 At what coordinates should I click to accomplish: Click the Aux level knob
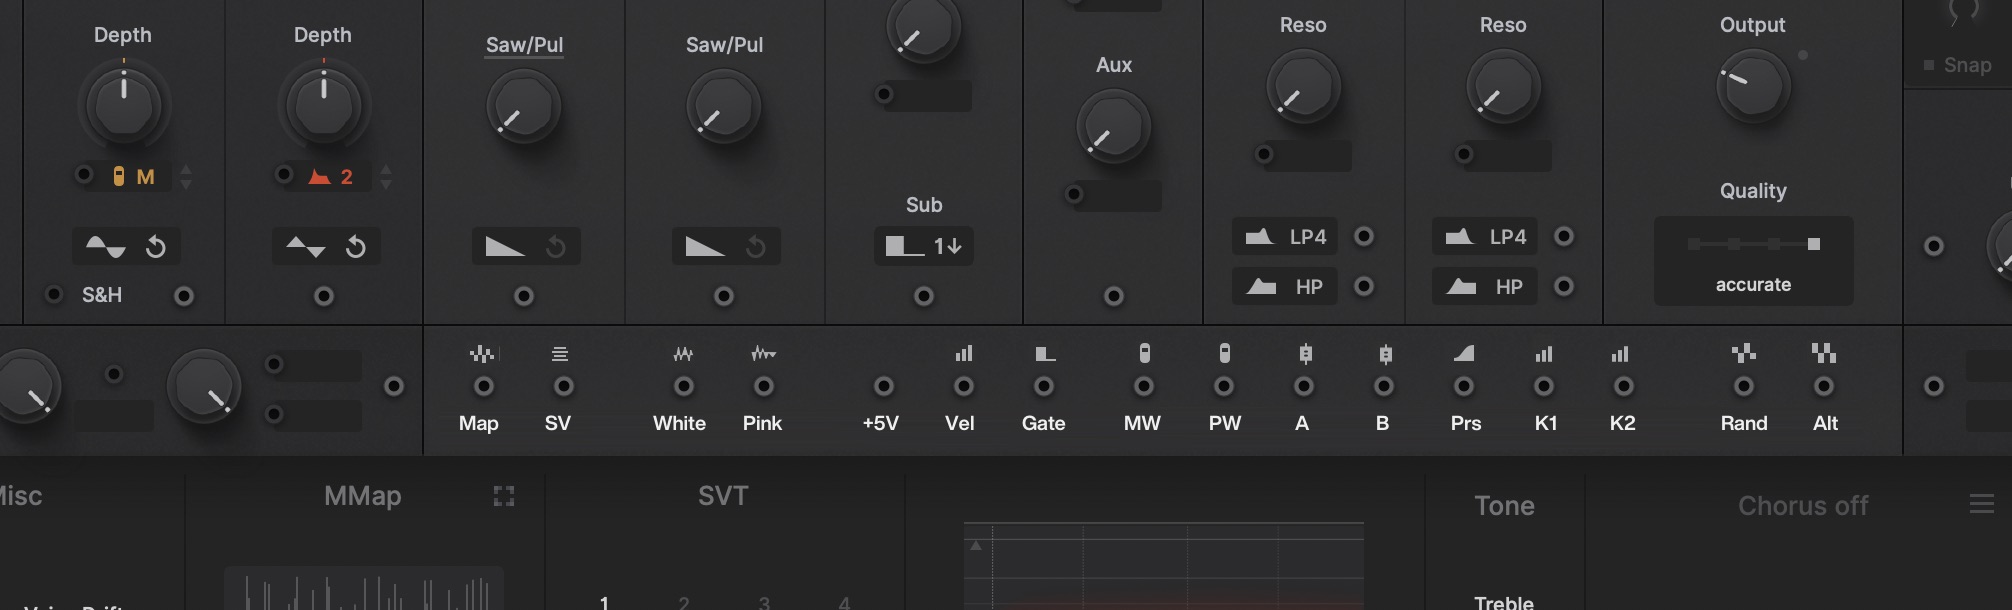[1113, 126]
